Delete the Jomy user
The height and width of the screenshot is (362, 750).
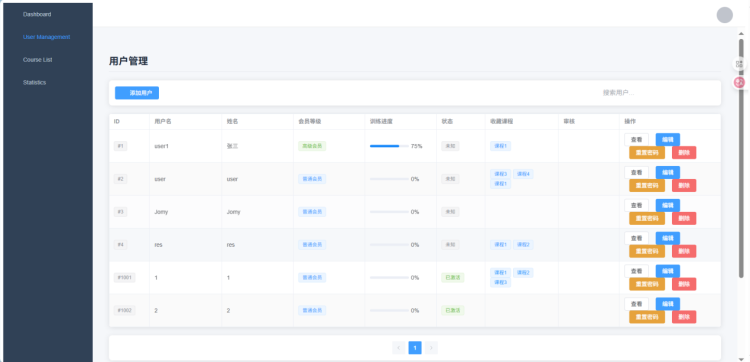point(684,219)
